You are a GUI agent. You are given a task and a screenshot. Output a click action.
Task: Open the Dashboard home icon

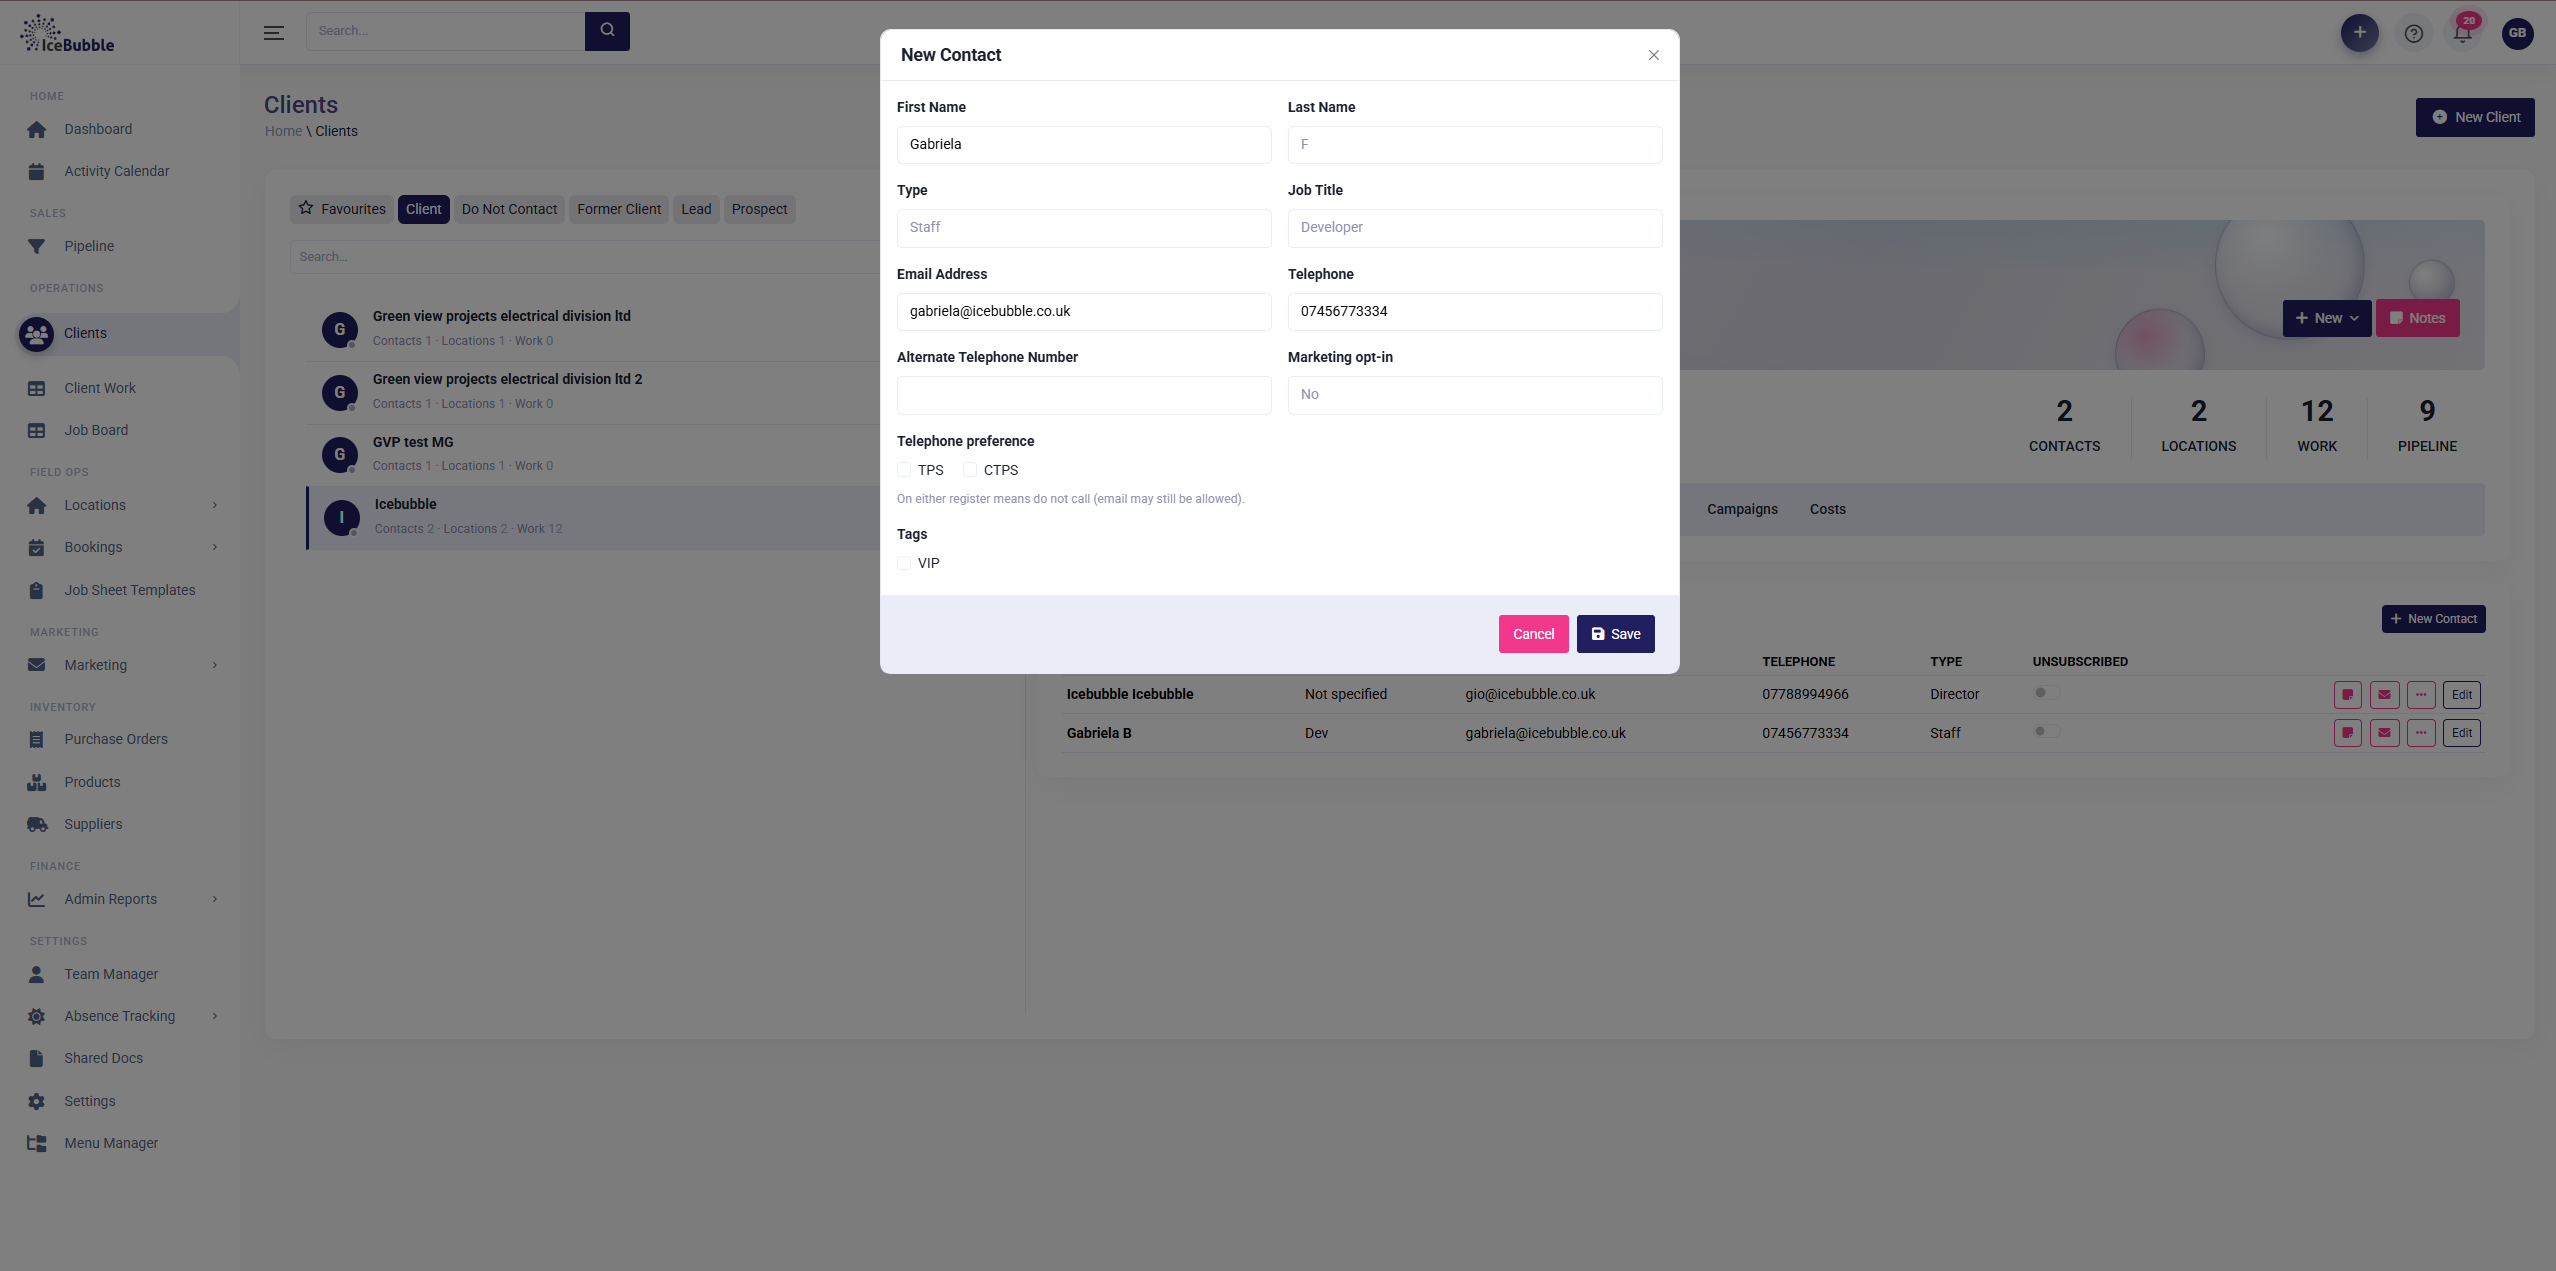(x=37, y=130)
